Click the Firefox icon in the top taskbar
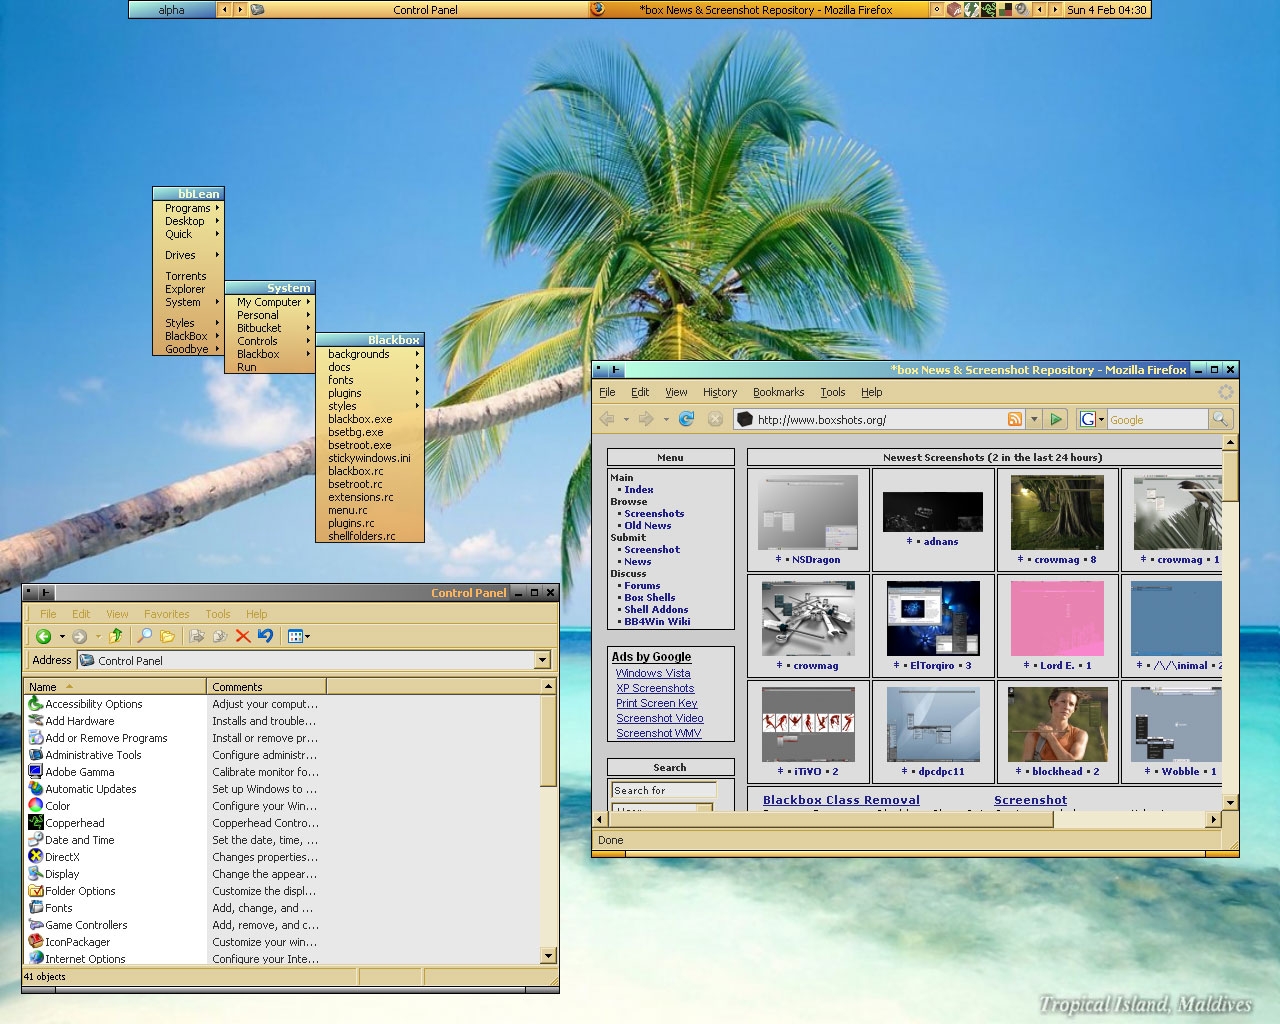Image resolution: width=1280 pixels, height=1024 pixels. coord(598,9)
